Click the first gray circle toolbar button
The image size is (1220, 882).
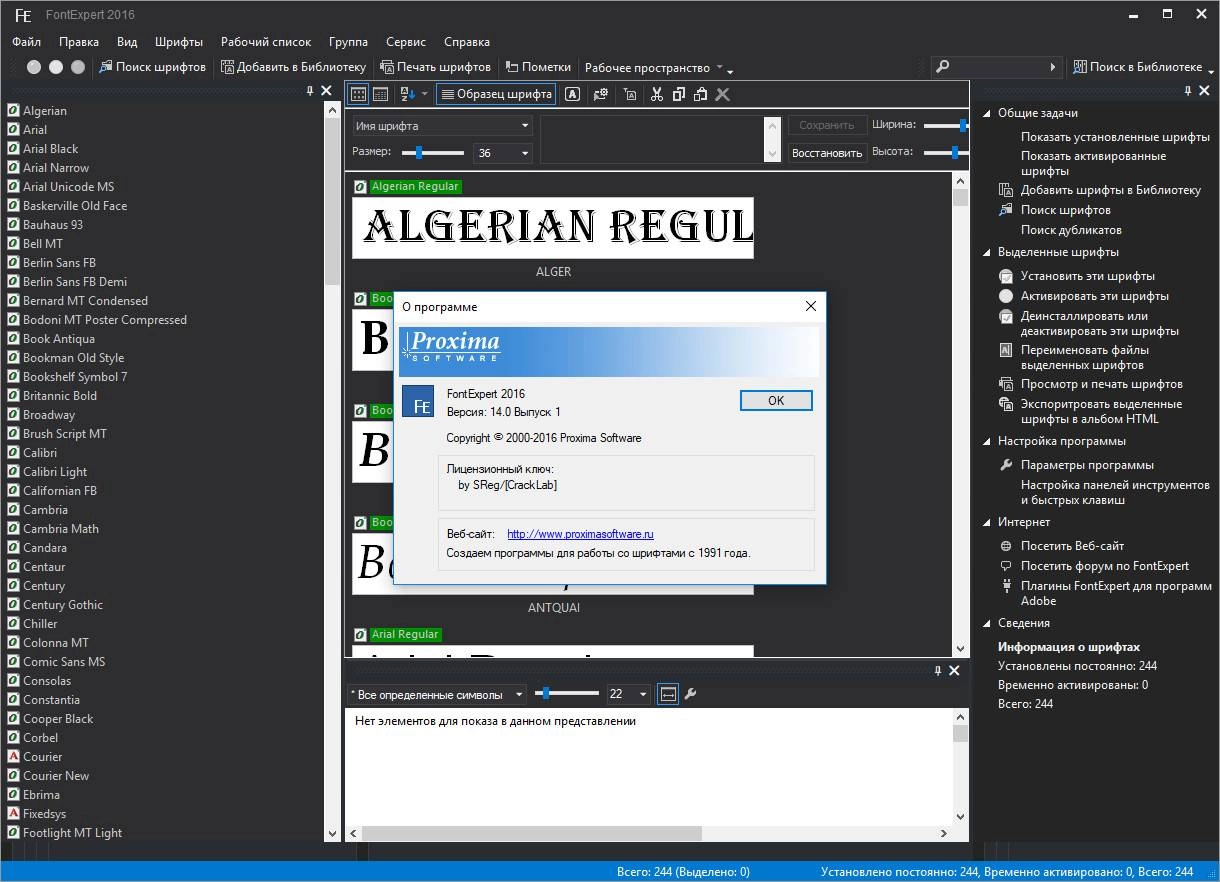coord(34,67)
